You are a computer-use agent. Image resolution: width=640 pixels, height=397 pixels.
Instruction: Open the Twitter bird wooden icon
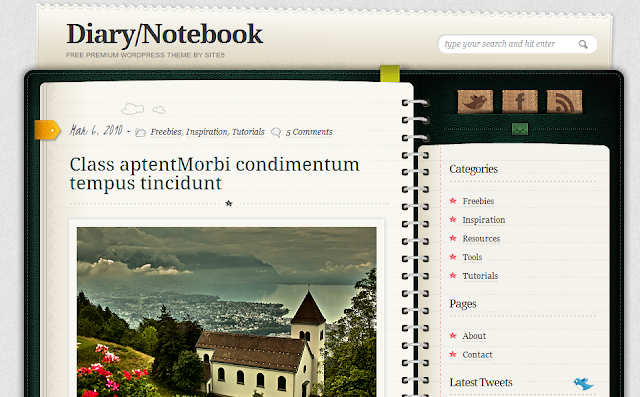(475, 101)
